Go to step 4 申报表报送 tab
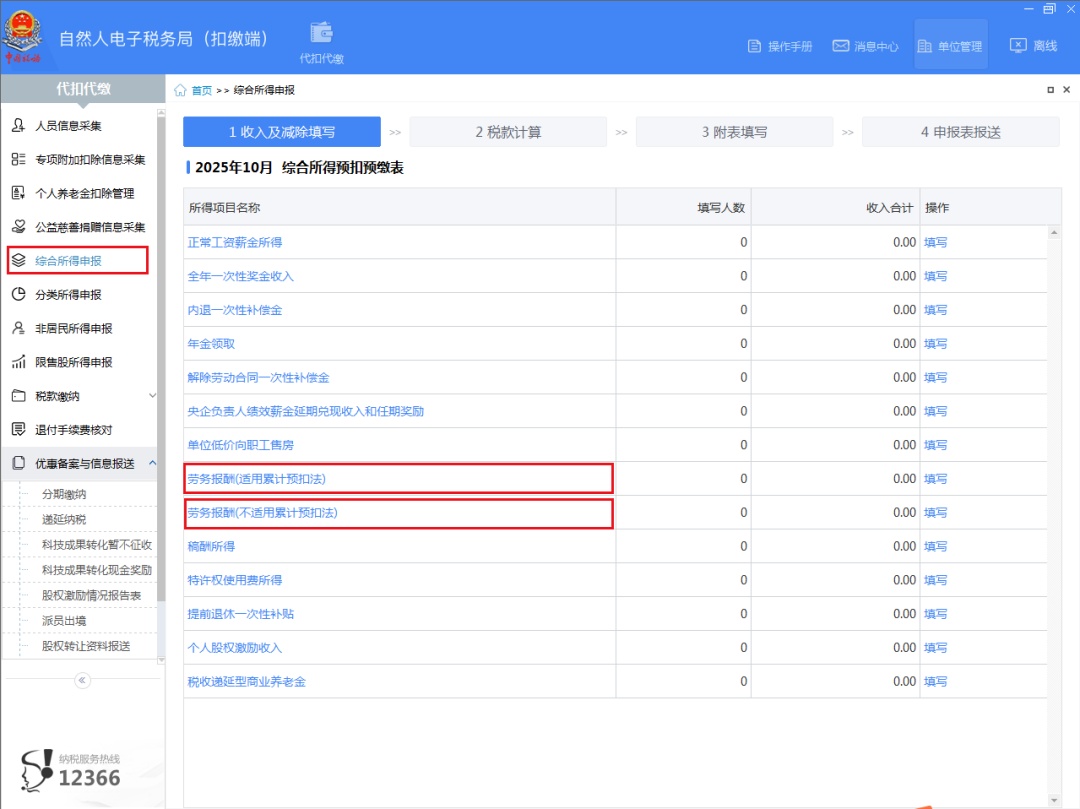Viewport: 1080px width, 809px height. 960,132
